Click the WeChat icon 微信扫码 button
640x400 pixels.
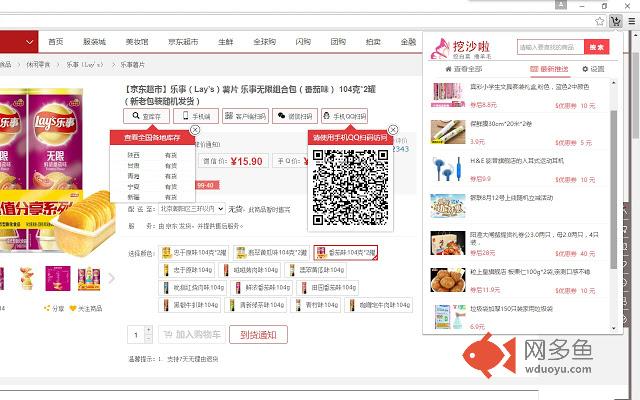pyautogui.click(x=295, y=116)
